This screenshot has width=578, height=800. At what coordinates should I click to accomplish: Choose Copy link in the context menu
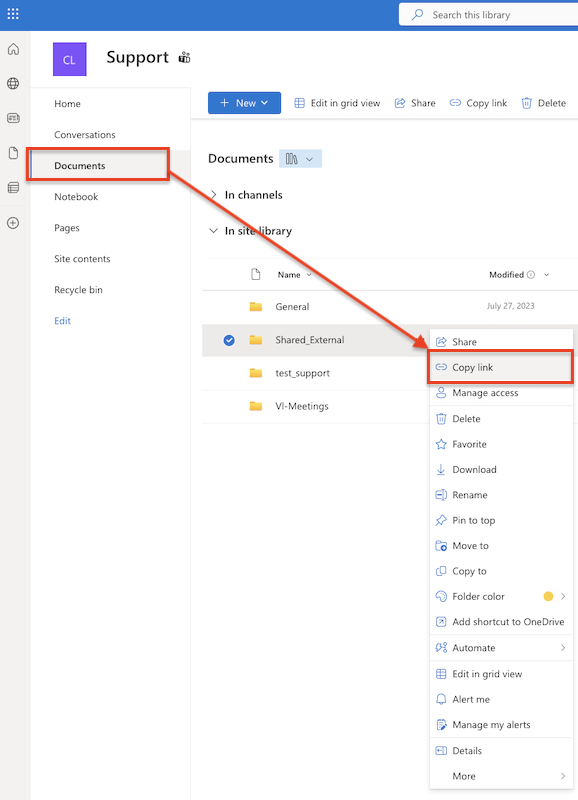point(501,367)
